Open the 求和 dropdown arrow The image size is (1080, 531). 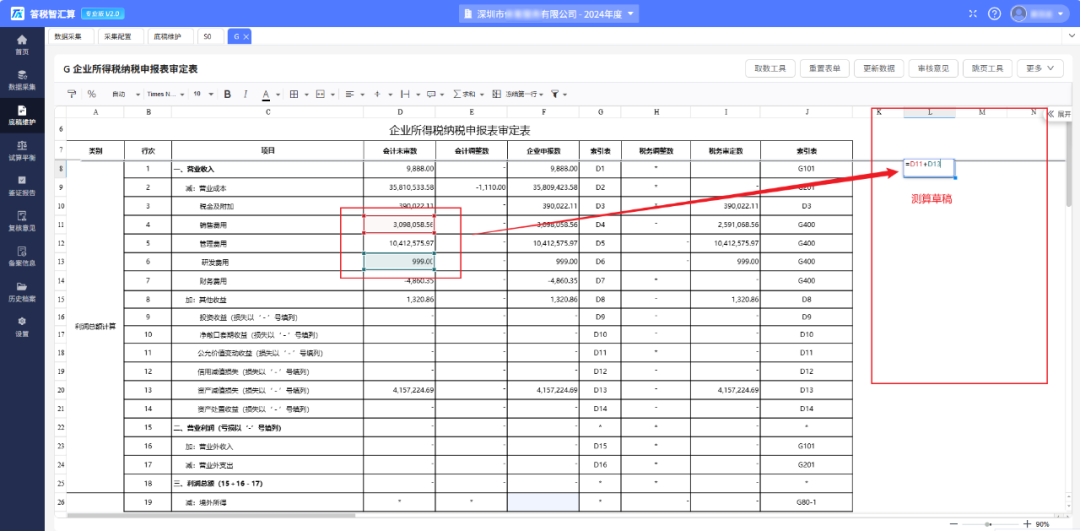[x=482, y=94]
